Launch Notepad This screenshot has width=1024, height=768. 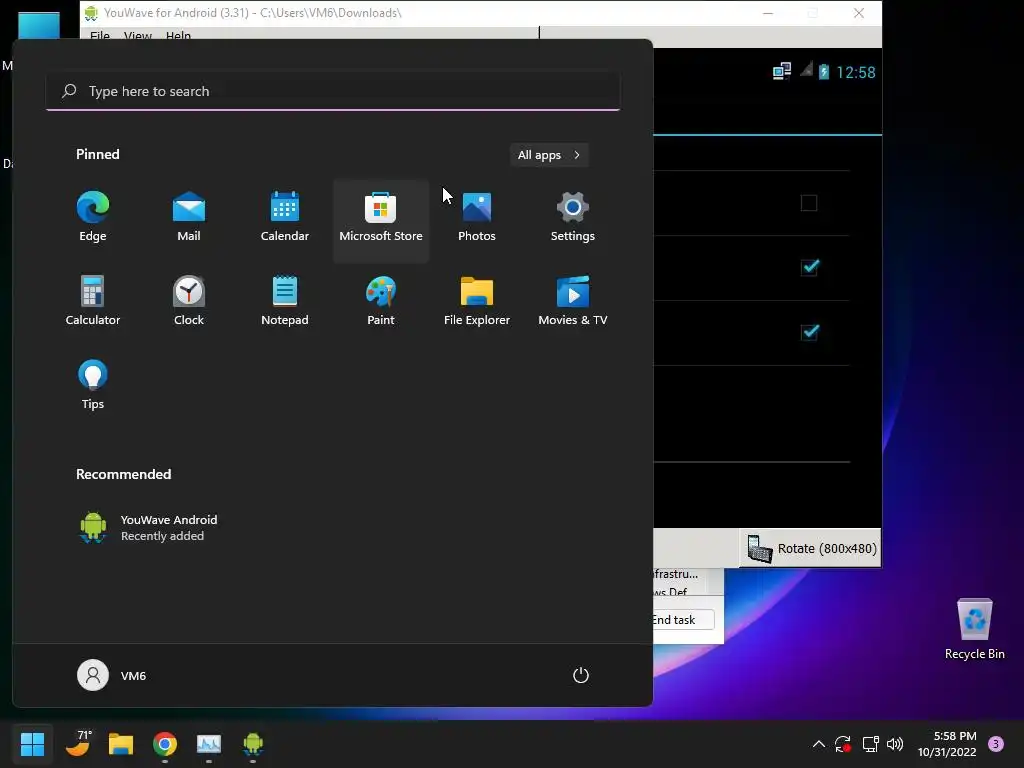285,301
